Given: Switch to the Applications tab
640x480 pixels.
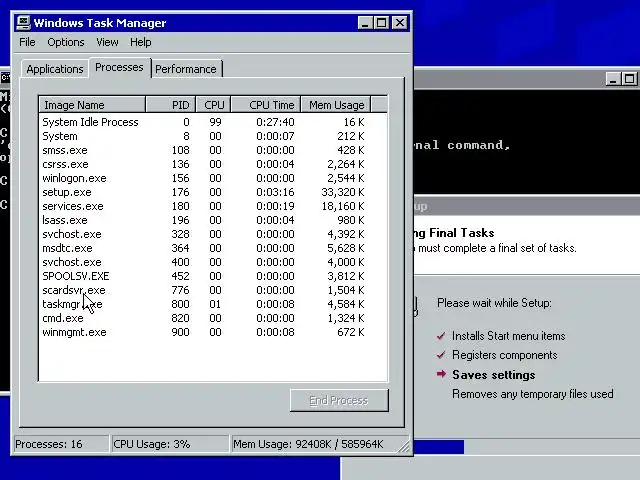Looking at the screenshot, I should point(55,69).
